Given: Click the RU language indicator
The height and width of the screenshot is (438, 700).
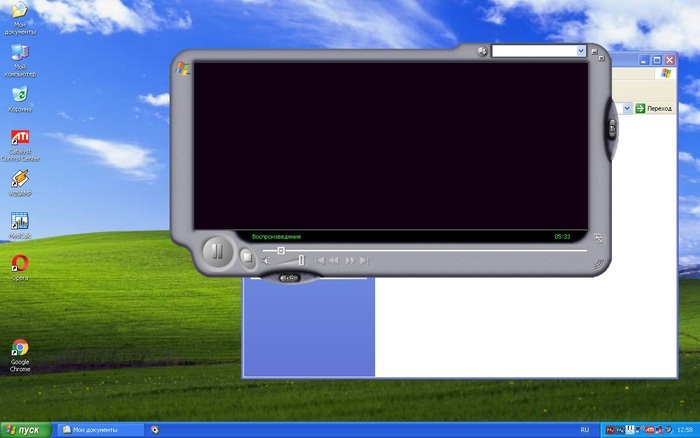Looking at the screenshot, I should [x=584, y=430].
